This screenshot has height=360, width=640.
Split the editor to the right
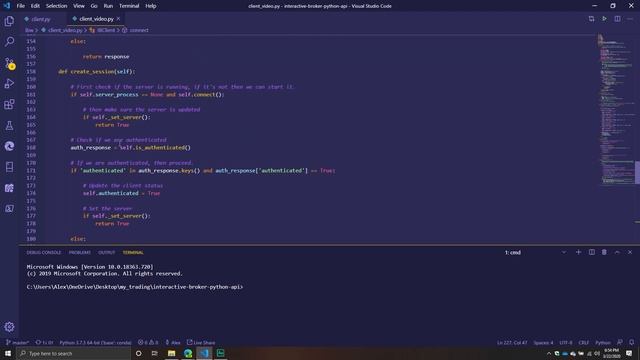(618, 19)
